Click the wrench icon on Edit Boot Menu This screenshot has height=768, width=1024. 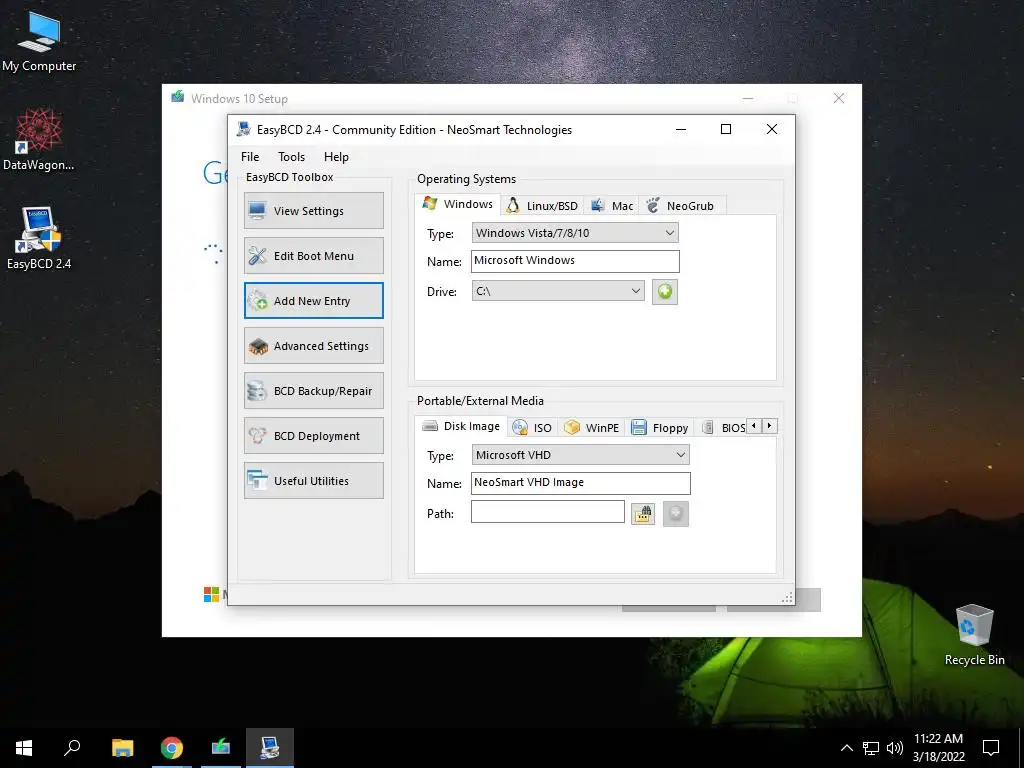(x=257, y=255)
